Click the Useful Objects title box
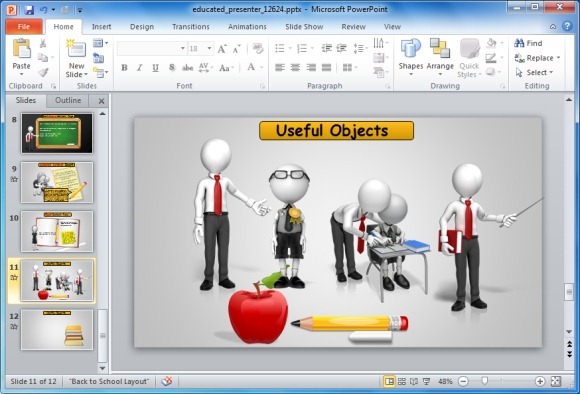 click(x=336, y=131)
